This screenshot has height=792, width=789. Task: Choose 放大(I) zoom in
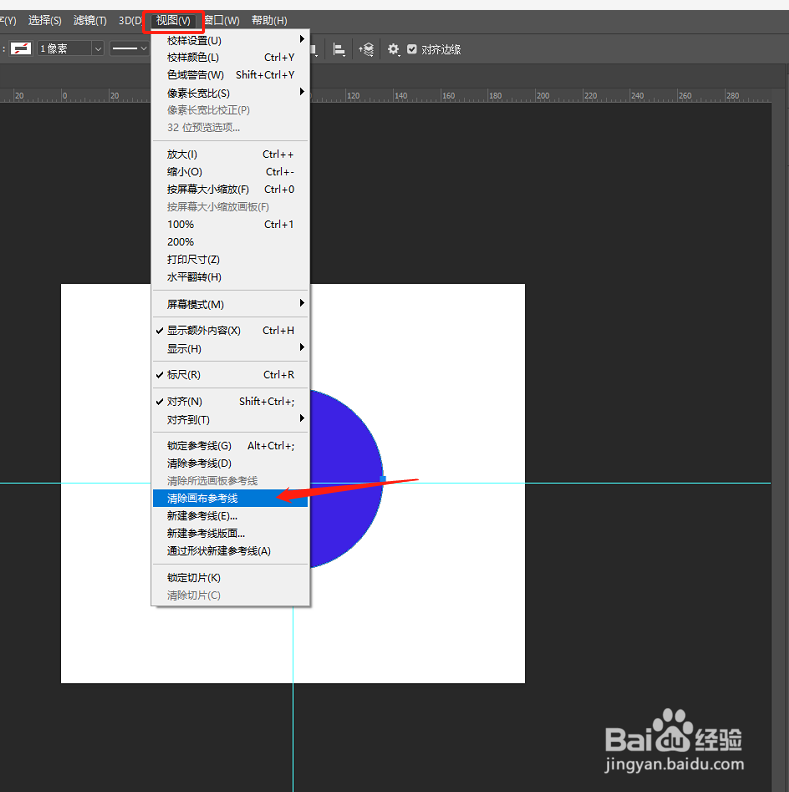[230, 154]
